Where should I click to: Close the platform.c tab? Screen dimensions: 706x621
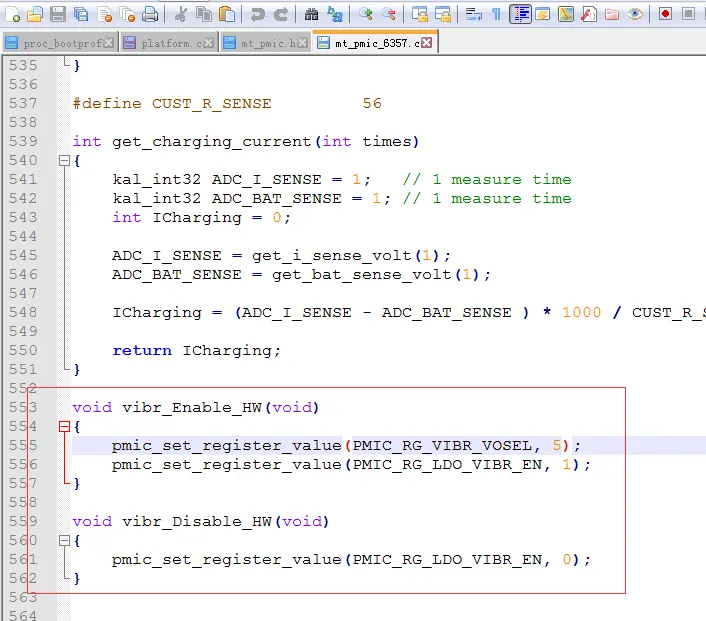[x=208, y=43]
